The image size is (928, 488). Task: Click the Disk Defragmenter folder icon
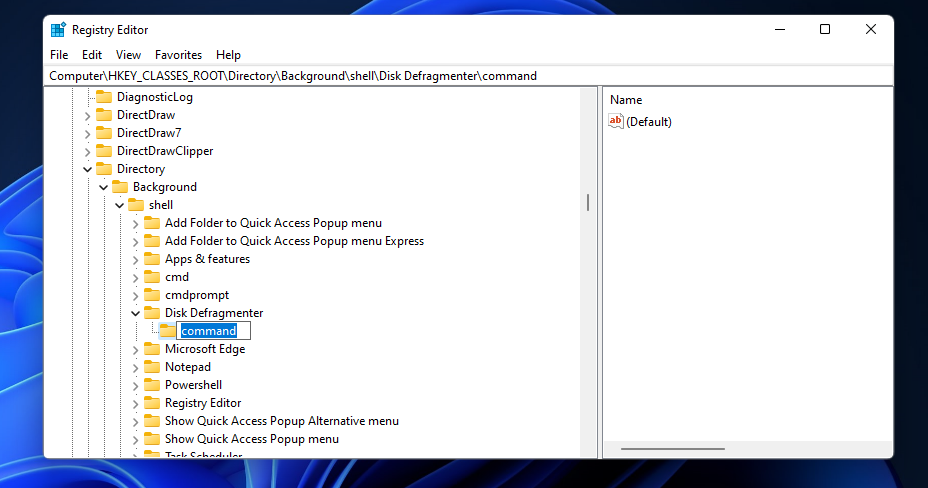tap(152, 313)
